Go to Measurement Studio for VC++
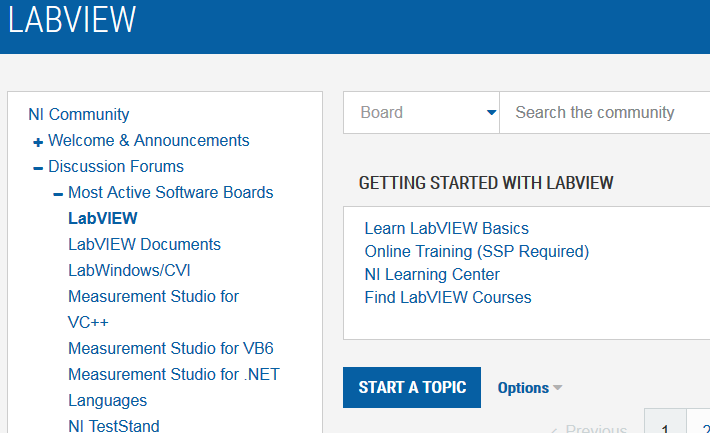This screenshot has height=433, width=710. tap(153, 296)
